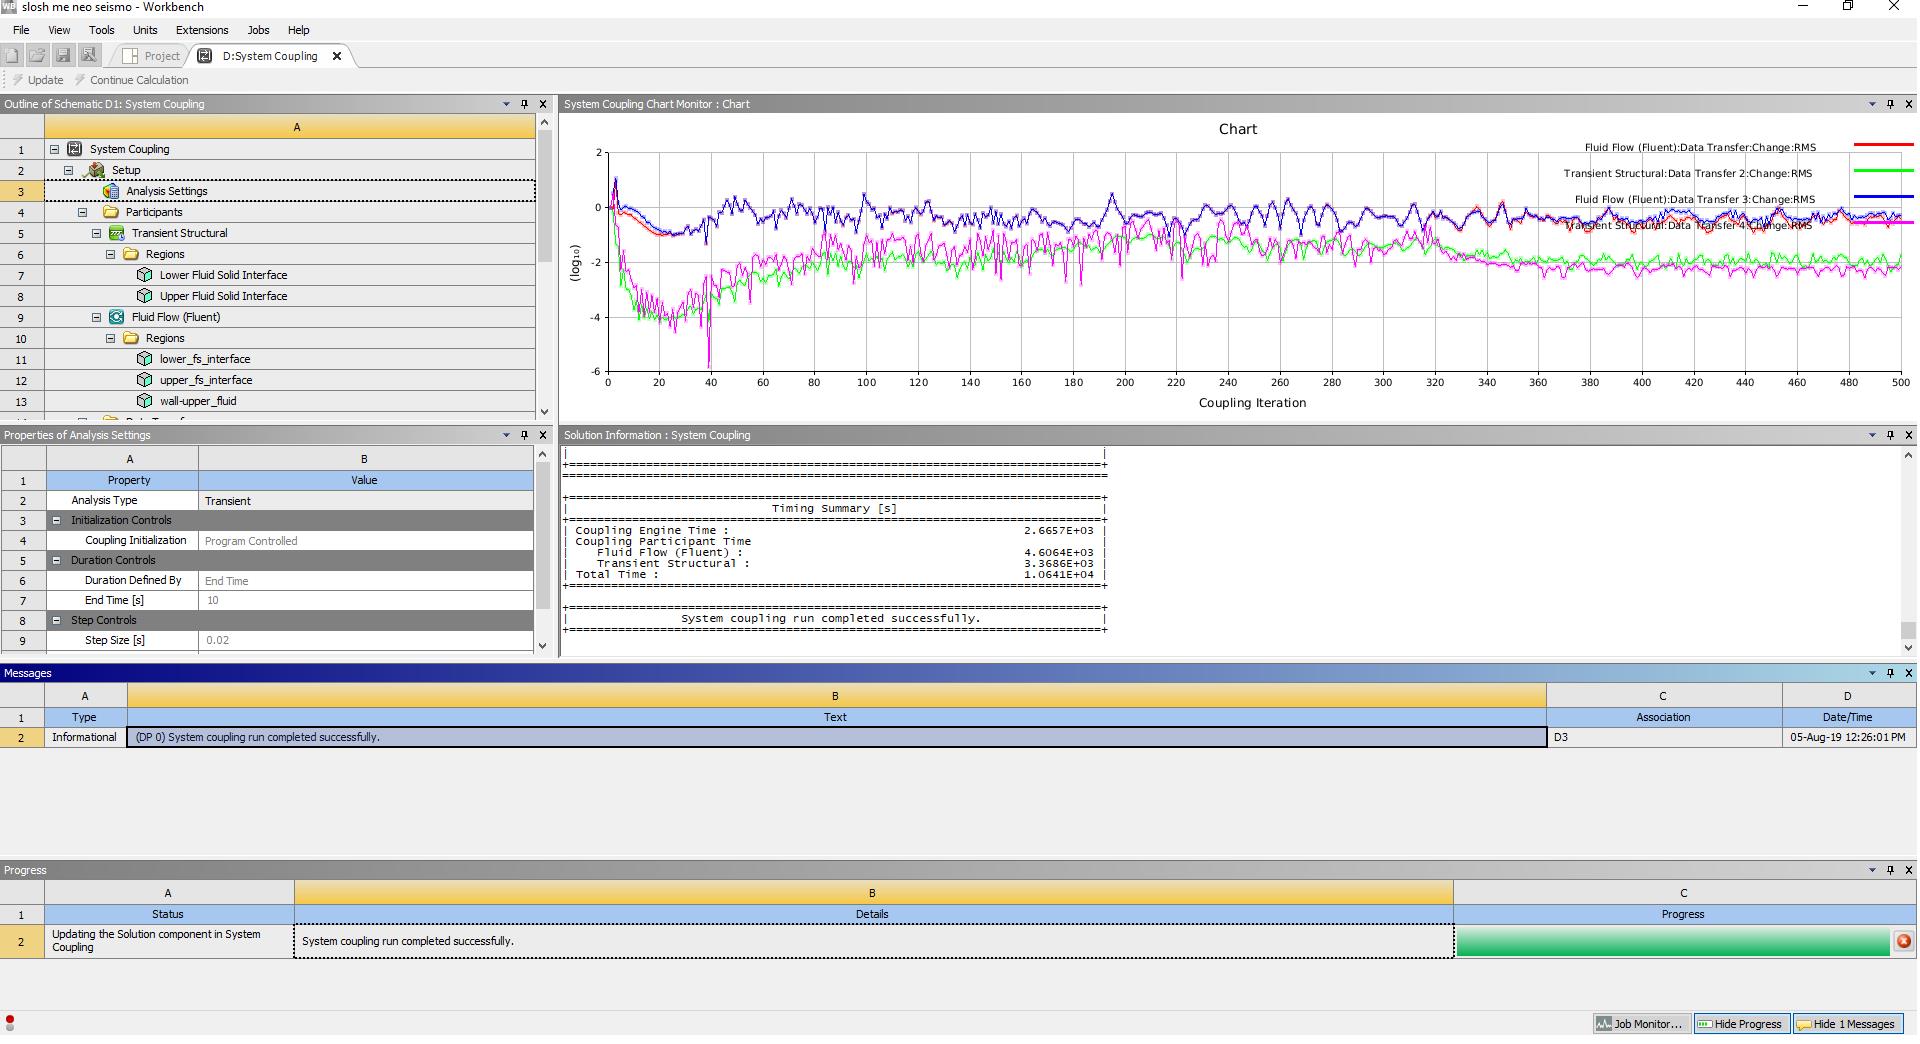Collapse the Fluid Flow (Fluent) node
Image resolution: width=1920 pixels, height=1044 pixels.
[97, 317]
